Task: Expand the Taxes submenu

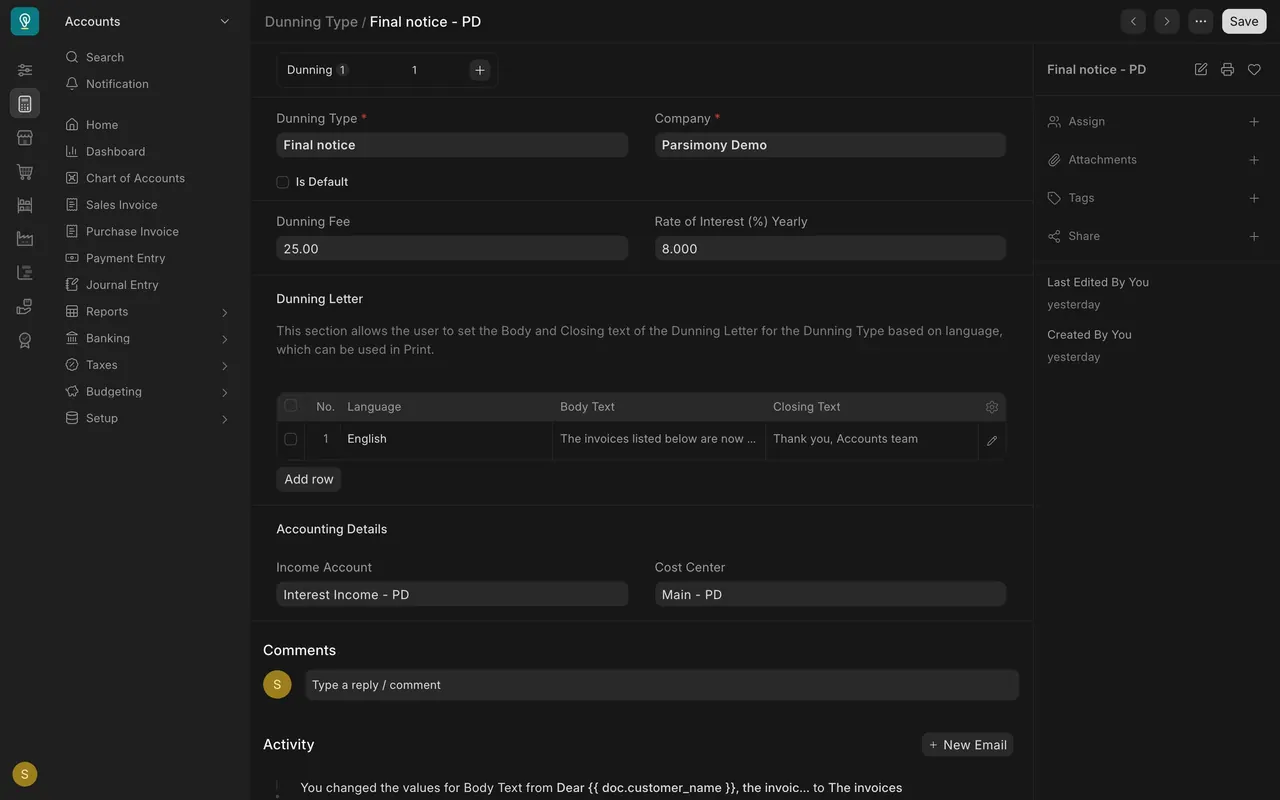Action: coord(224,366)
